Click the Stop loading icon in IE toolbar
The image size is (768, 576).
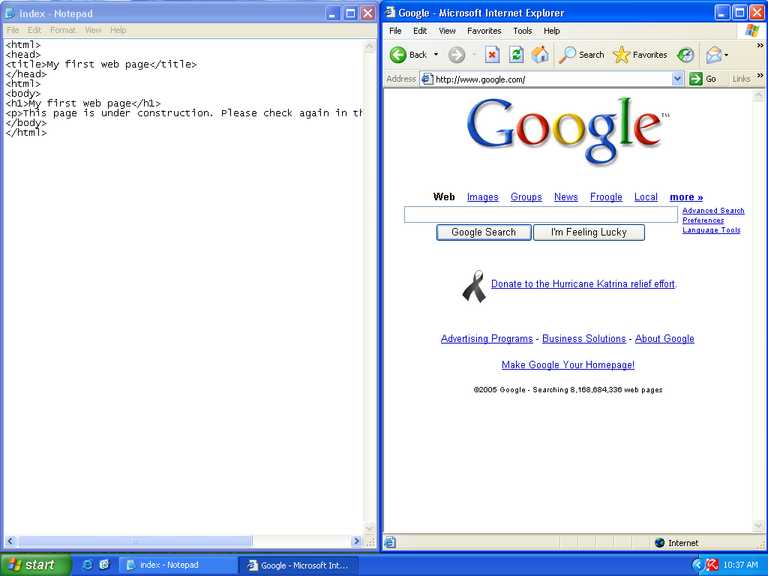[492, 55]
